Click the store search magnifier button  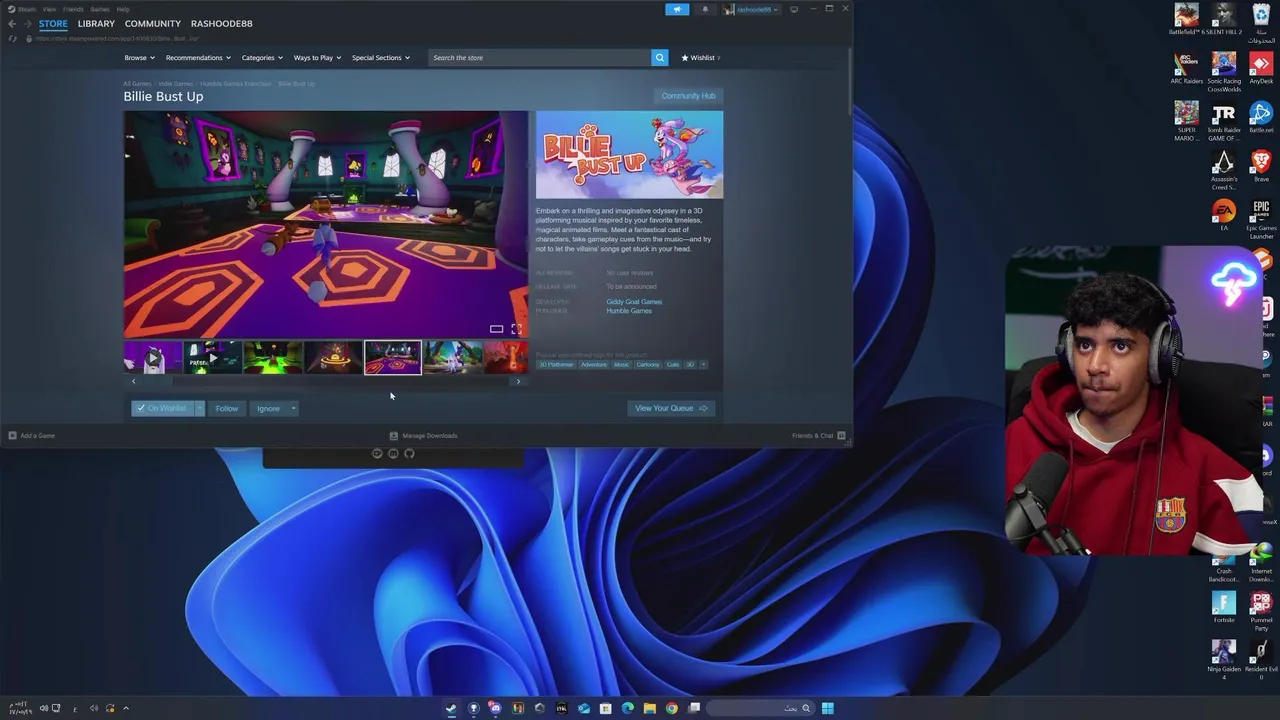(659, 57)
